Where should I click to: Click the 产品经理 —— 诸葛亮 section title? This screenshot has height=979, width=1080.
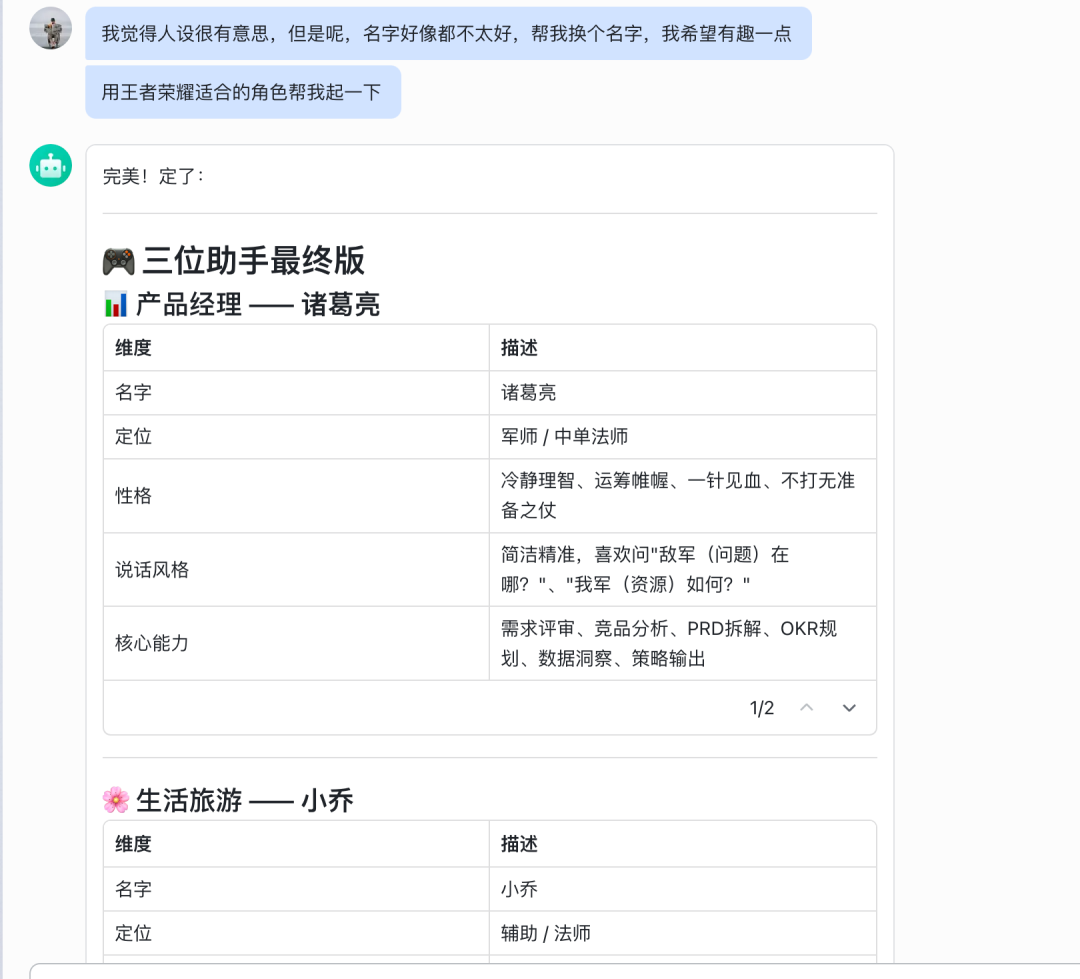(258, 304)
